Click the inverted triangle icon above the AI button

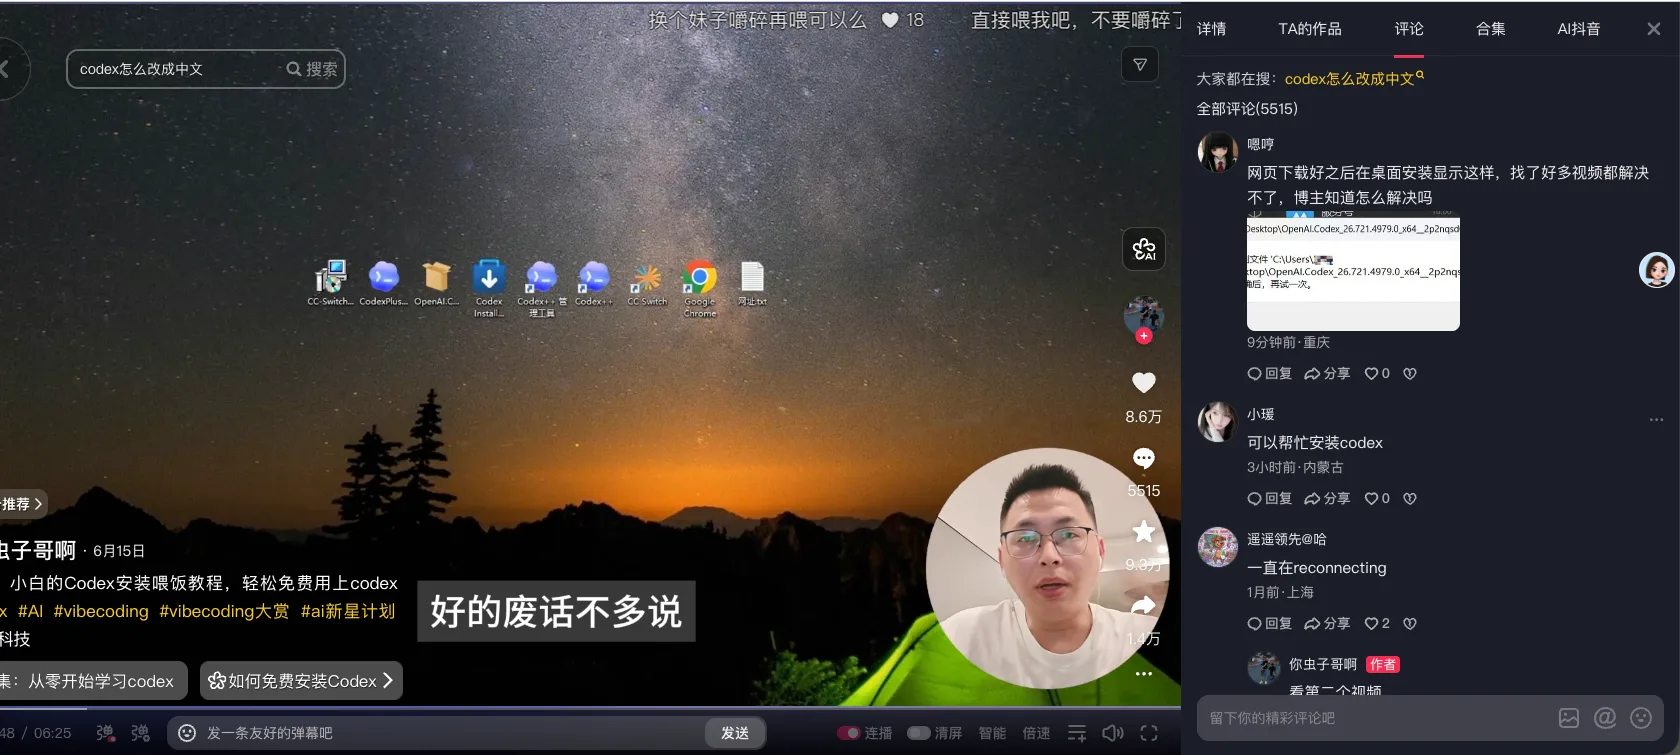pyautogui.click(x=1140, y=65)
